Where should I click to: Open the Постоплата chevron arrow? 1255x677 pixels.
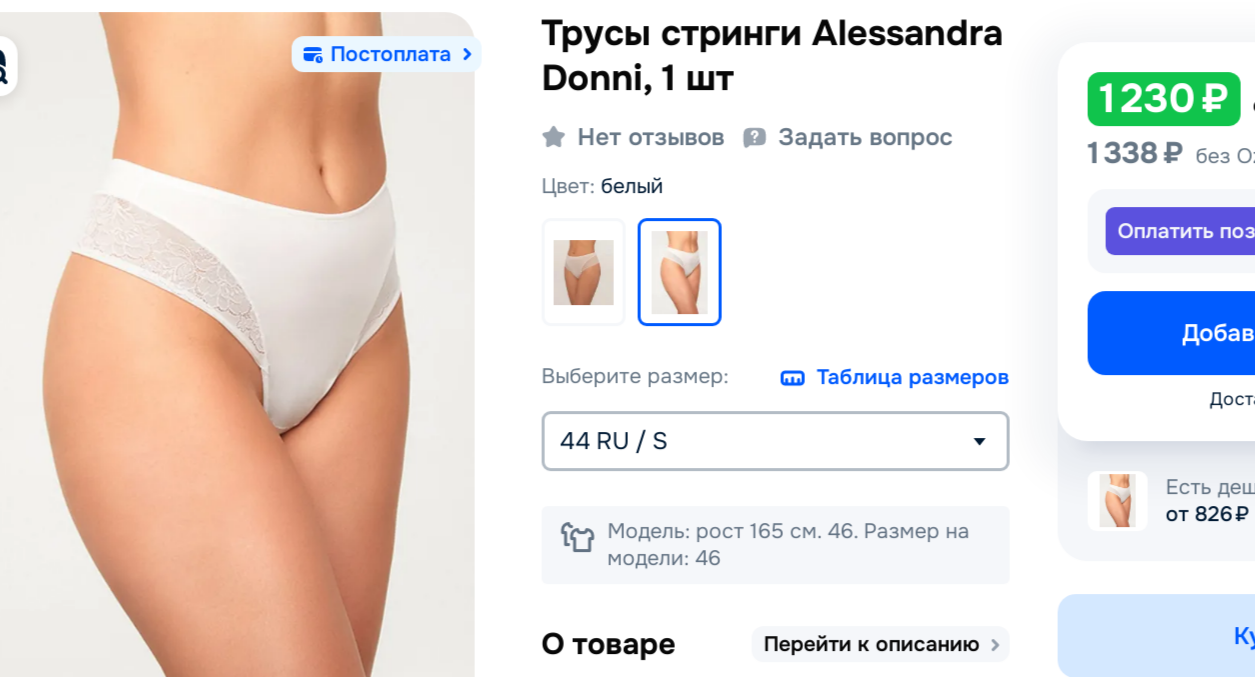[467, 54]
